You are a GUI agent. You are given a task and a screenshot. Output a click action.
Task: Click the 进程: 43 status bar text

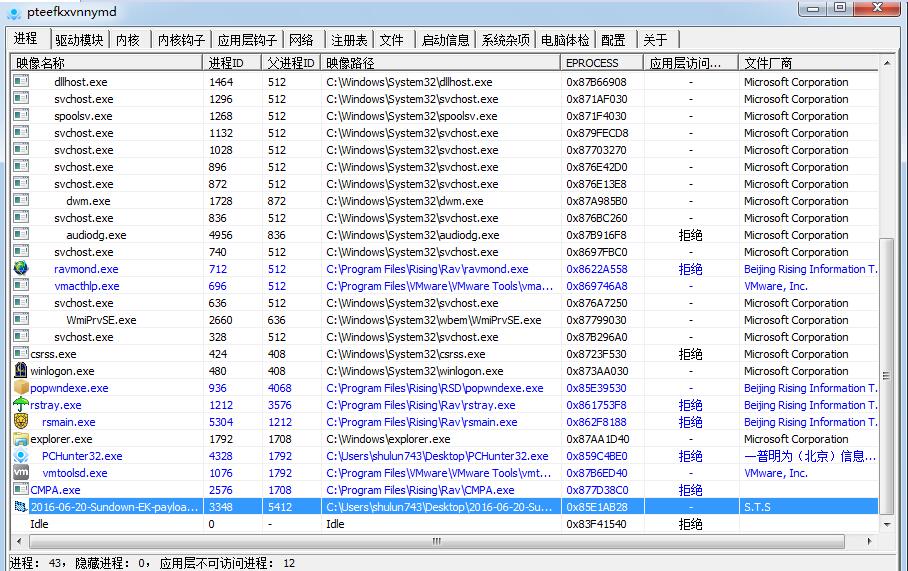(35, 563)
